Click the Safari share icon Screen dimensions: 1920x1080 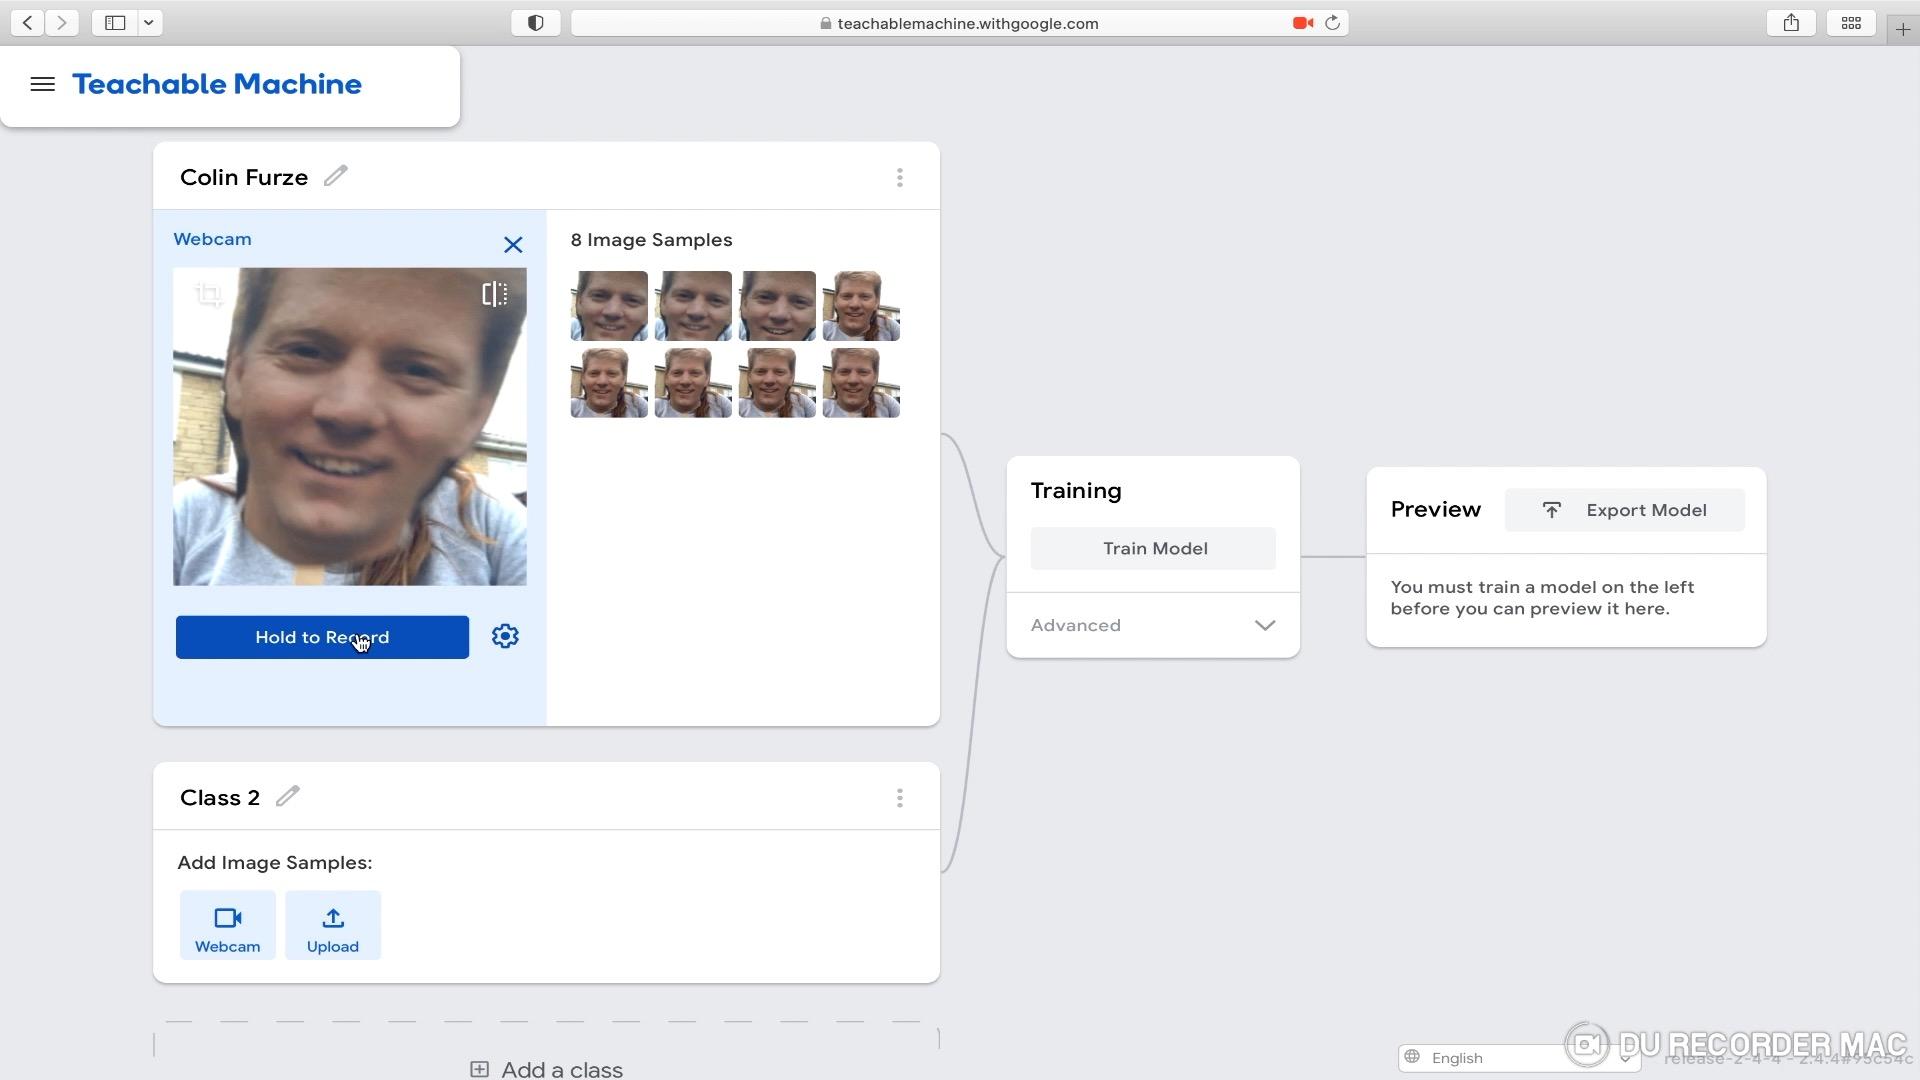pos(1791,23)
